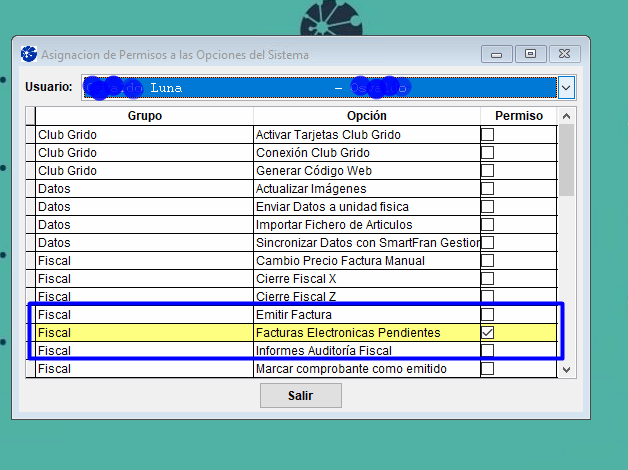This screenshot has height=470, width=628.
Task: Click the Opción column header
Action: (366, 116)
